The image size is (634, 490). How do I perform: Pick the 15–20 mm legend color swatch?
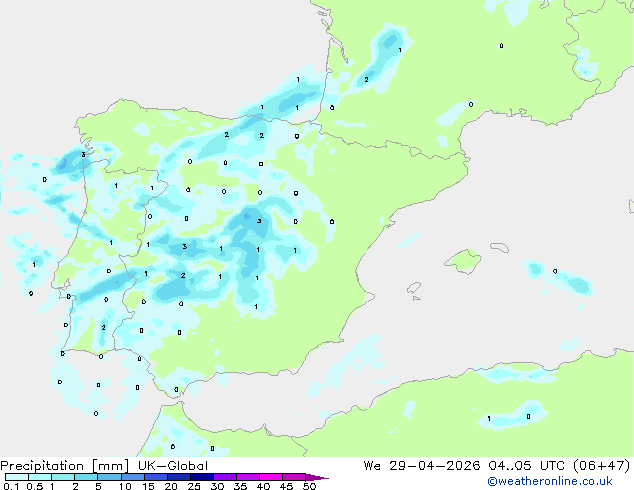click(x=156, y=477)
